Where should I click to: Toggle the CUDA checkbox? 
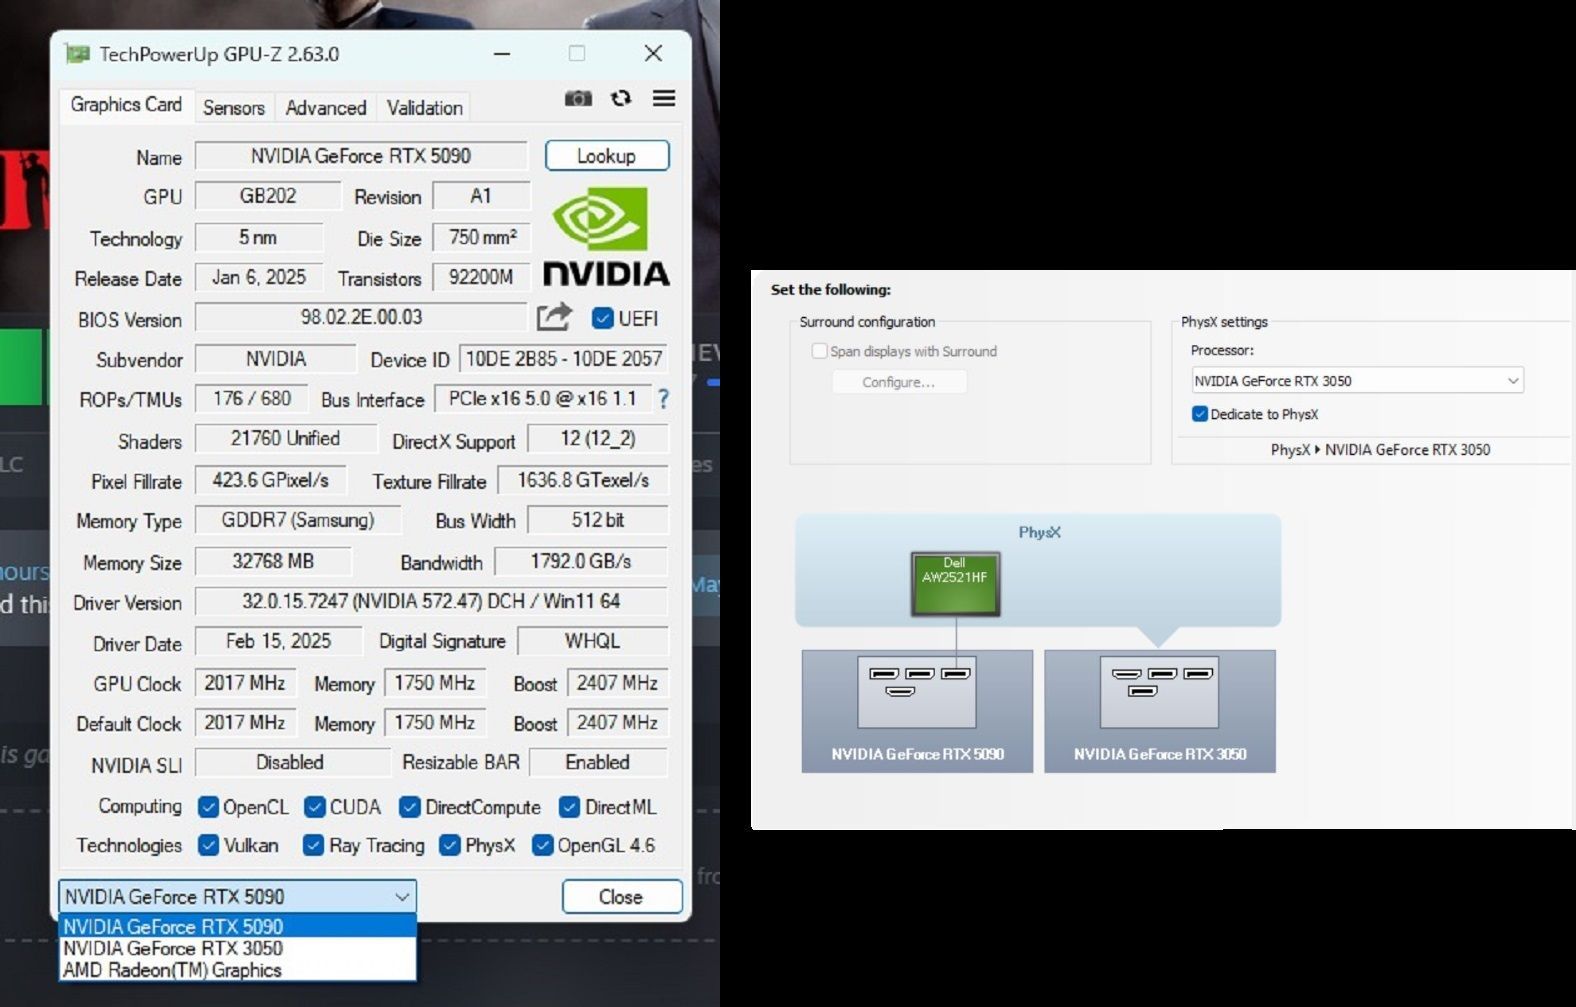click(315, 807)
